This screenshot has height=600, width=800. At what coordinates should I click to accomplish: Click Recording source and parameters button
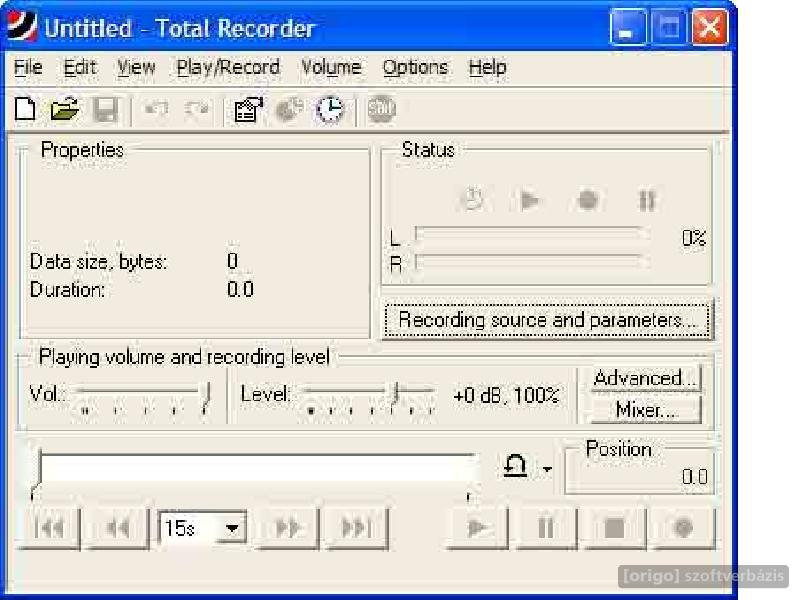(547, 320)
